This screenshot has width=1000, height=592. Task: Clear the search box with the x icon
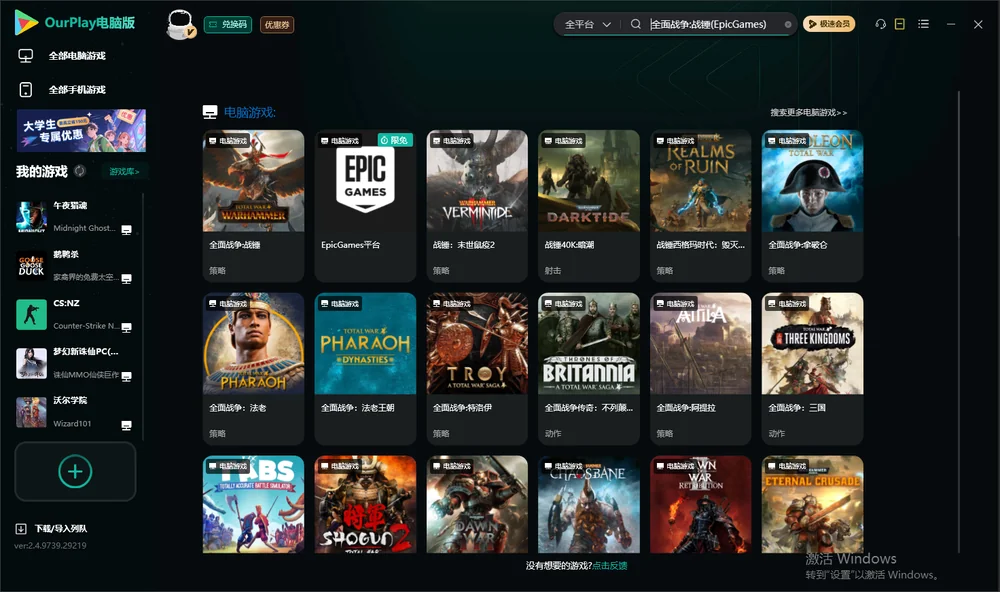(x=788, y=24)
